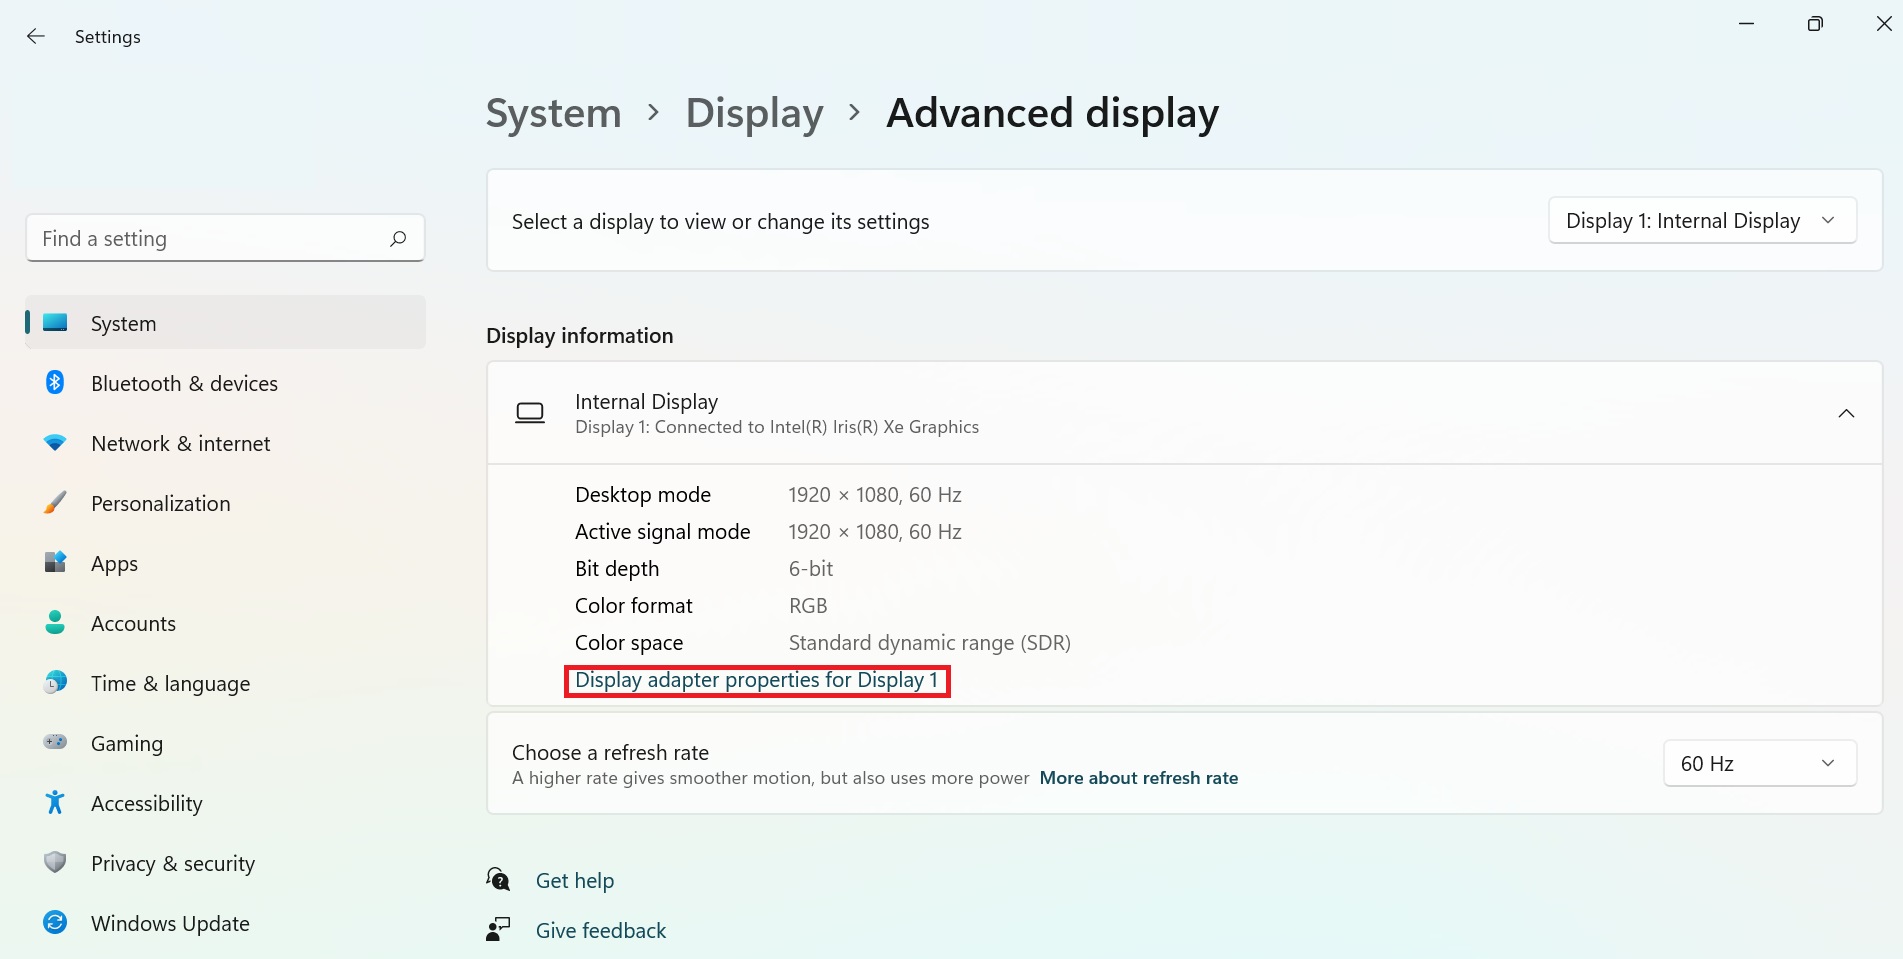The width and height of the screenshot is (1903, 959).
Task: Open Network & internet settings
Action: click(180, 443)
